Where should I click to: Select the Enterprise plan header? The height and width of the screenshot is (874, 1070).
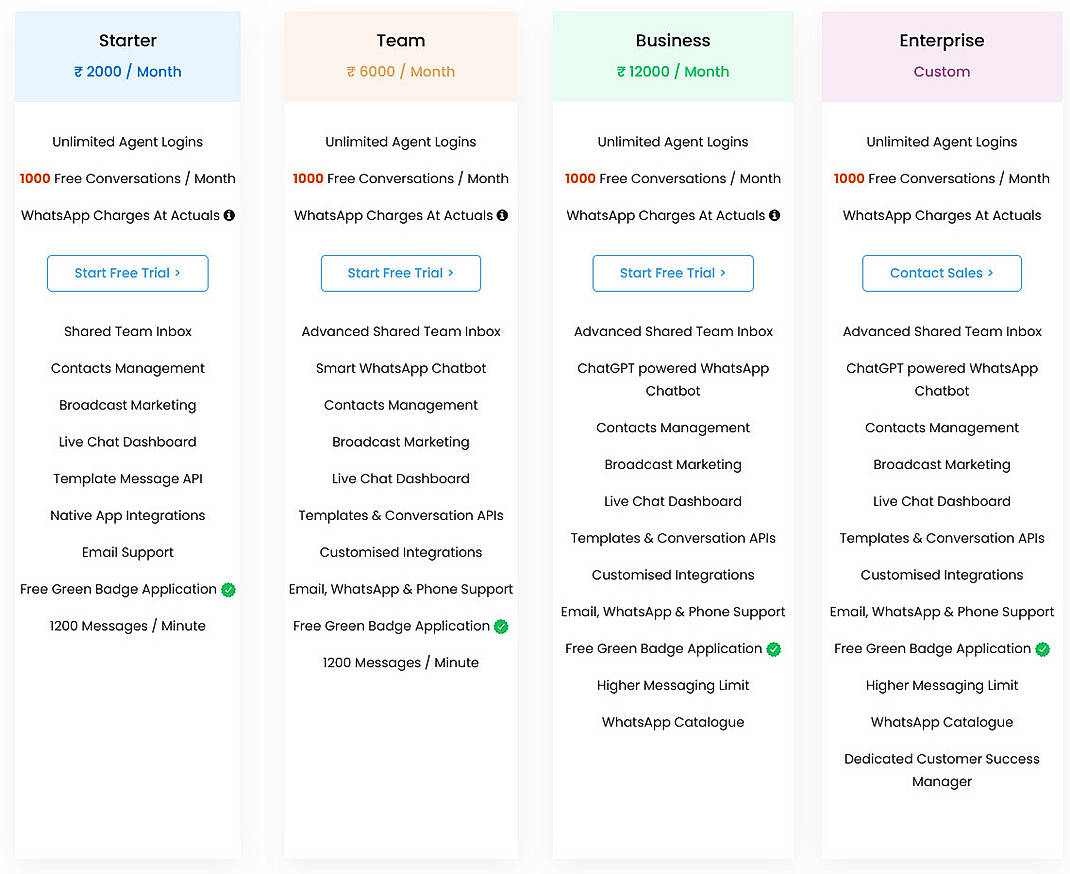[x=941, y=40]
